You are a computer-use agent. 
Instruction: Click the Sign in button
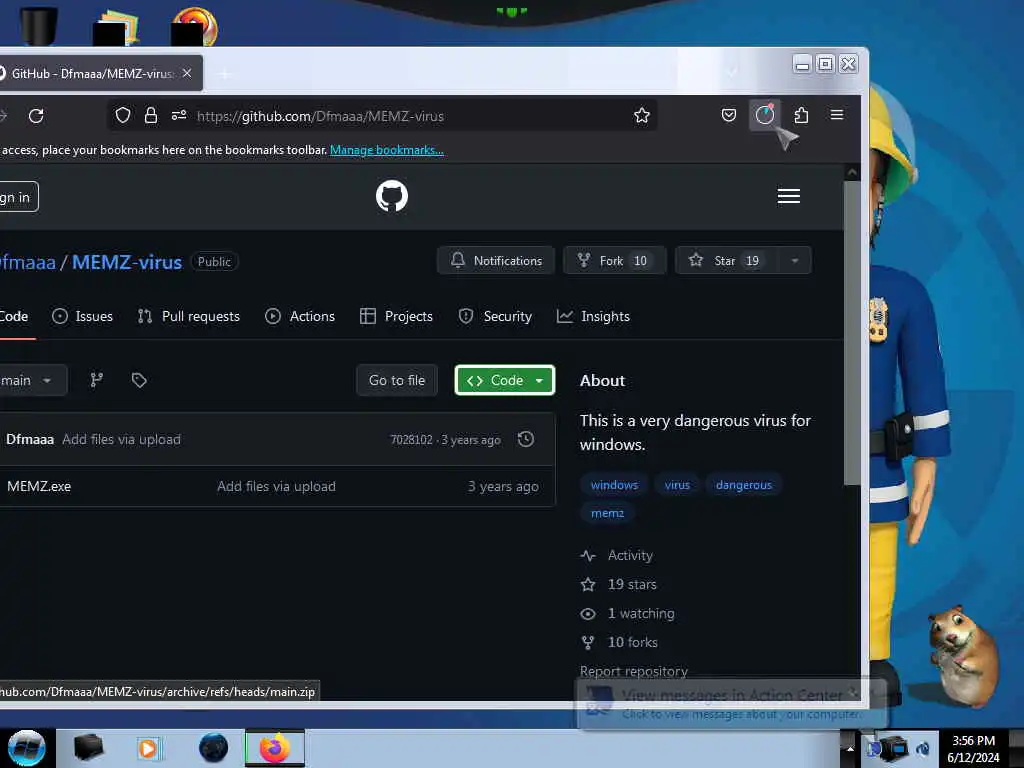click(18, 197)
